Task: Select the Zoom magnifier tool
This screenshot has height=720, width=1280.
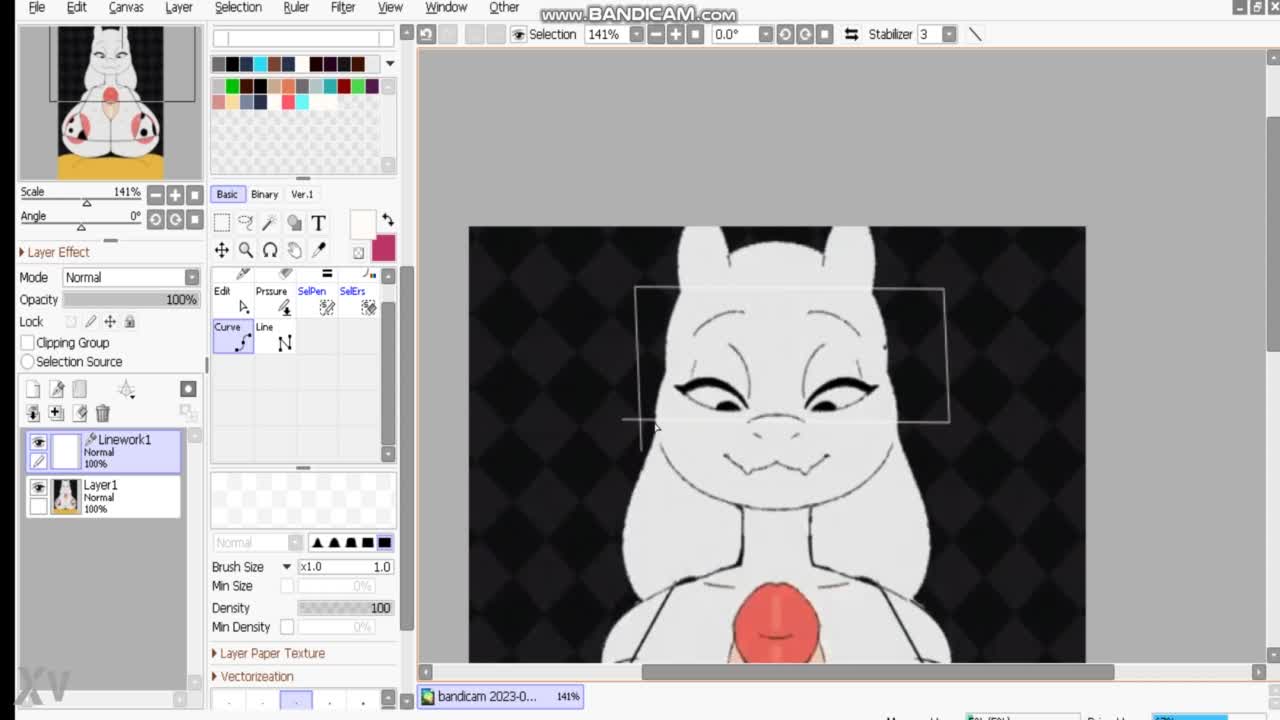Action: (x=246, y=250)
